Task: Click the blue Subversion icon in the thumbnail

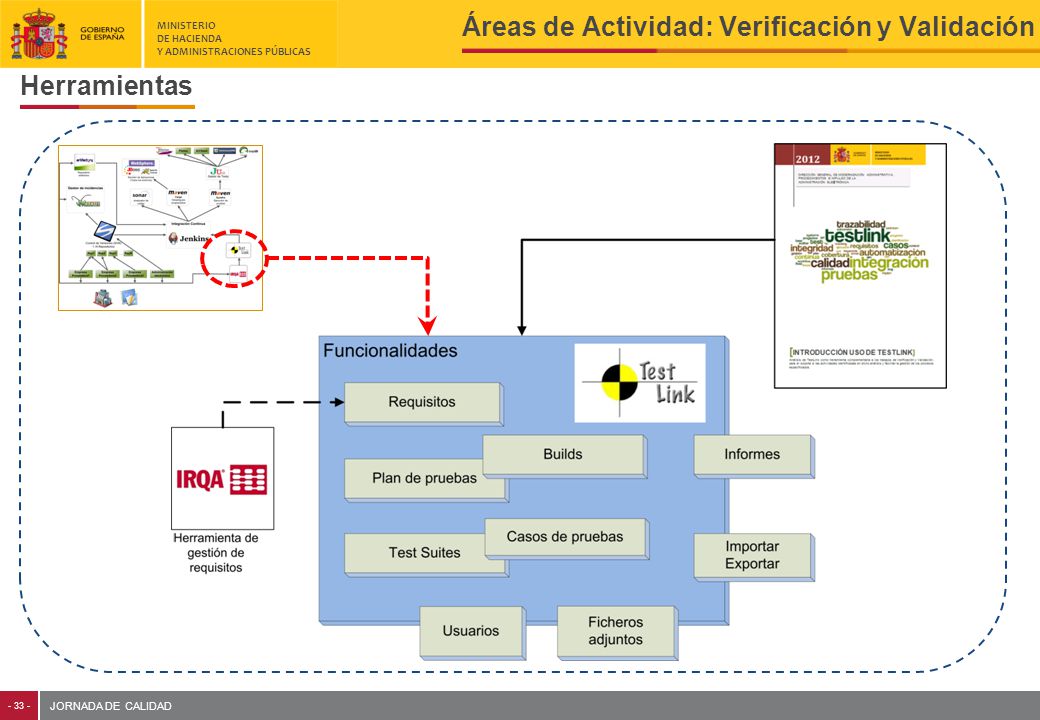Action: coord(105,231)
